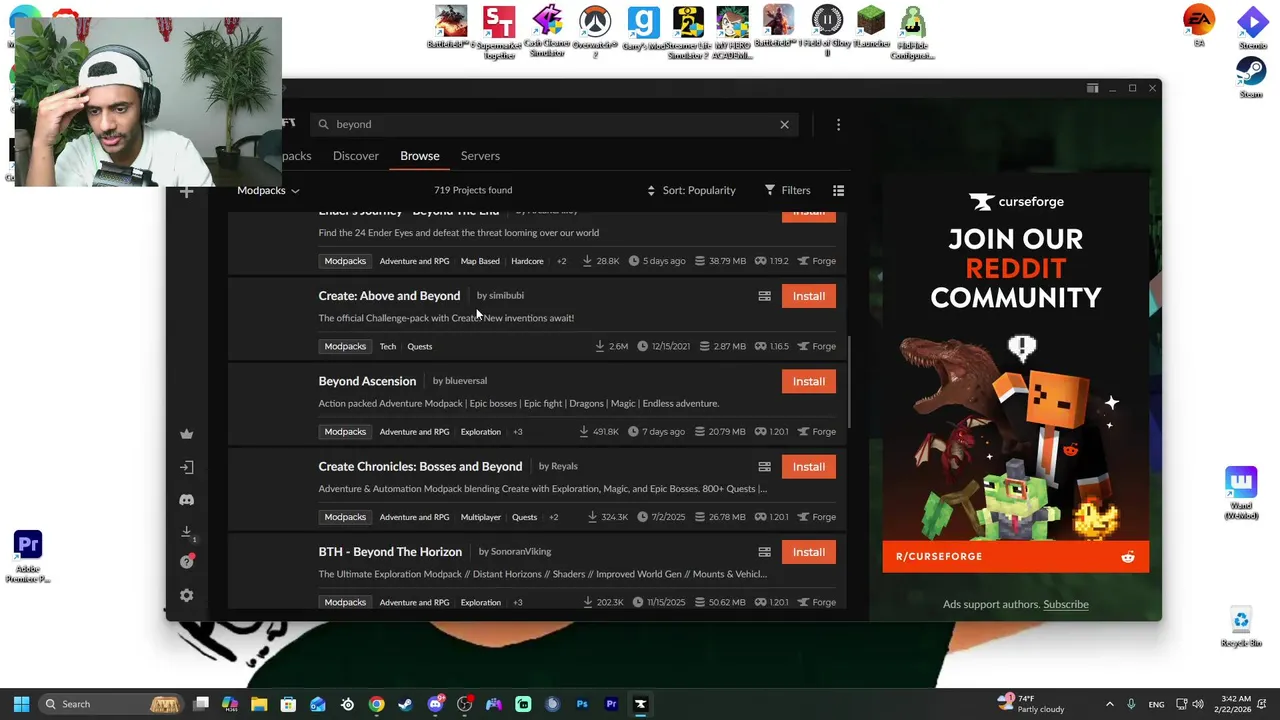Screen dimensions: 1280x720
Task: Open author link simibubi
Action: 506,296
